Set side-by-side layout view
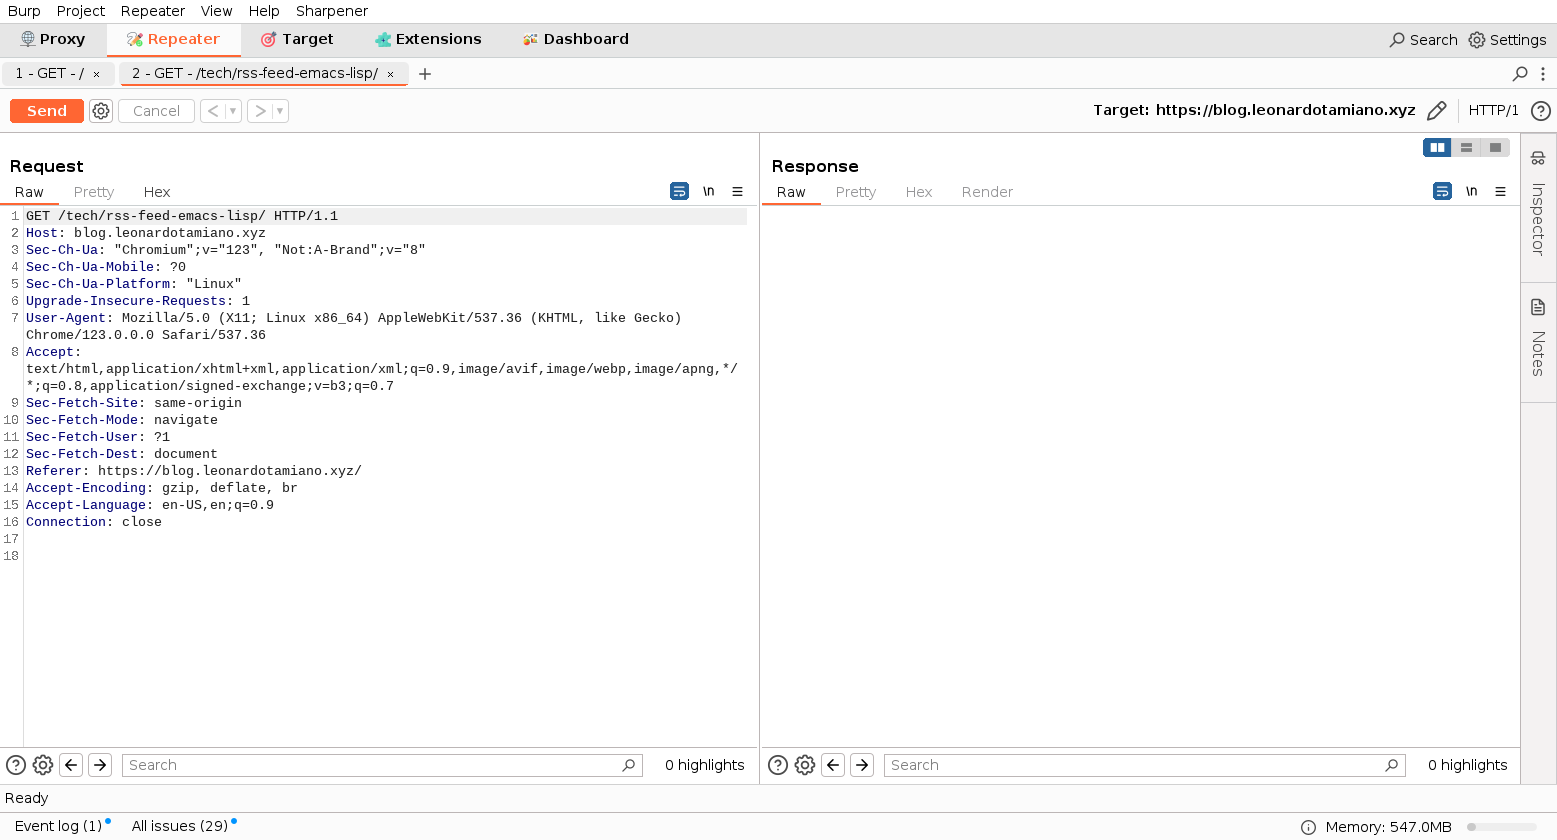 tap(1437, 147)
